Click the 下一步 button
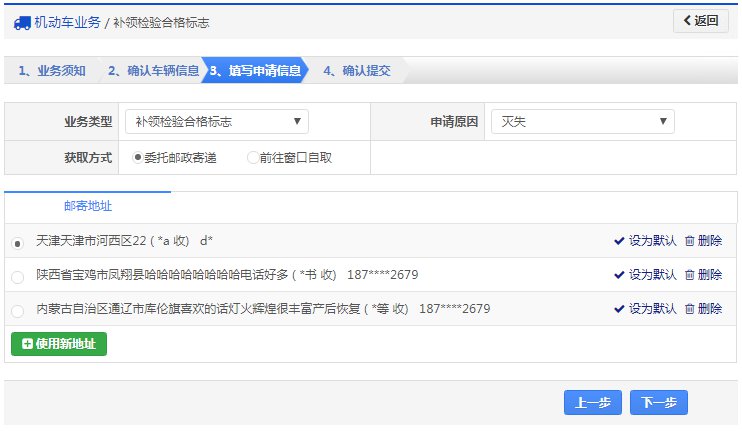742x432 pixels. click(x=659, y=403)
